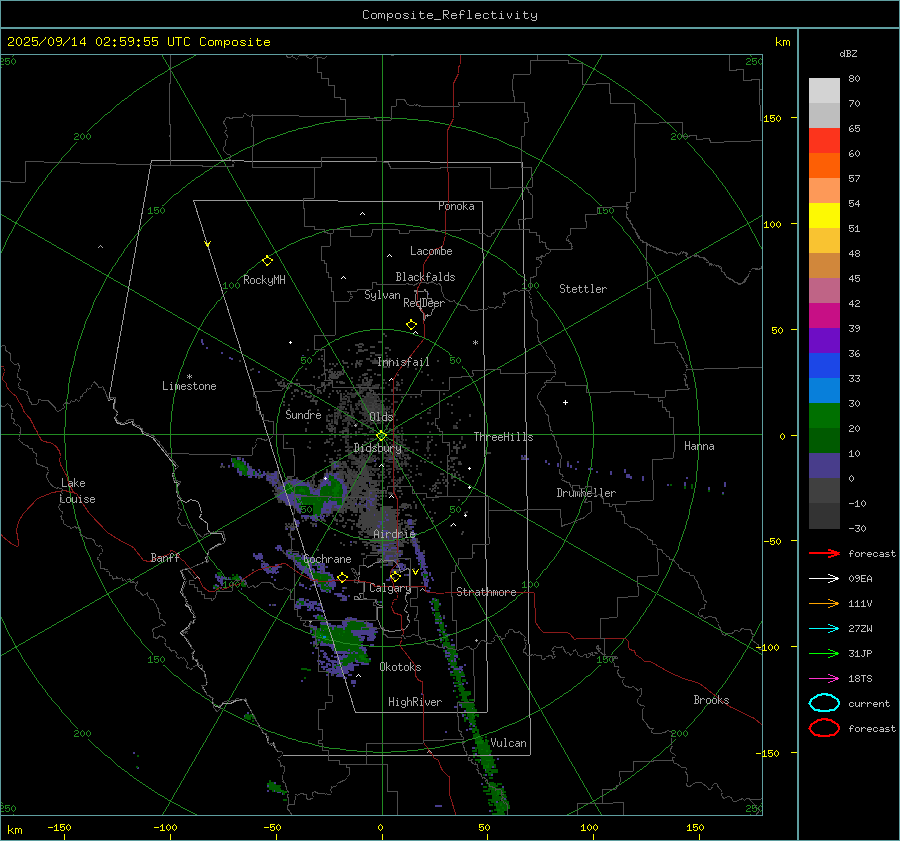Select the indigo 10–0 dBZ swatch
This screenshot has height=841, width=900.
[x=824, y=466]
